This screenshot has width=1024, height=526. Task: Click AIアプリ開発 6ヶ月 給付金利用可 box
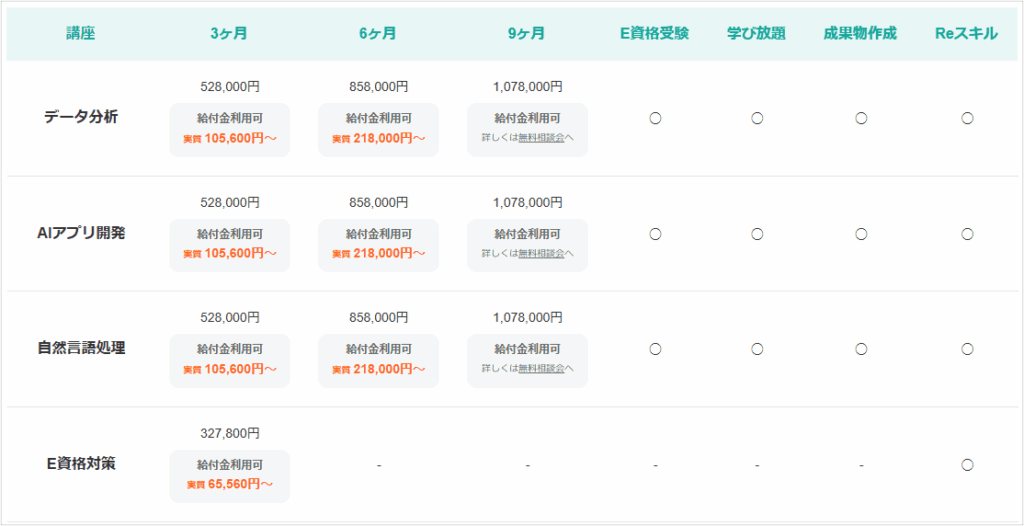(379, 245)
